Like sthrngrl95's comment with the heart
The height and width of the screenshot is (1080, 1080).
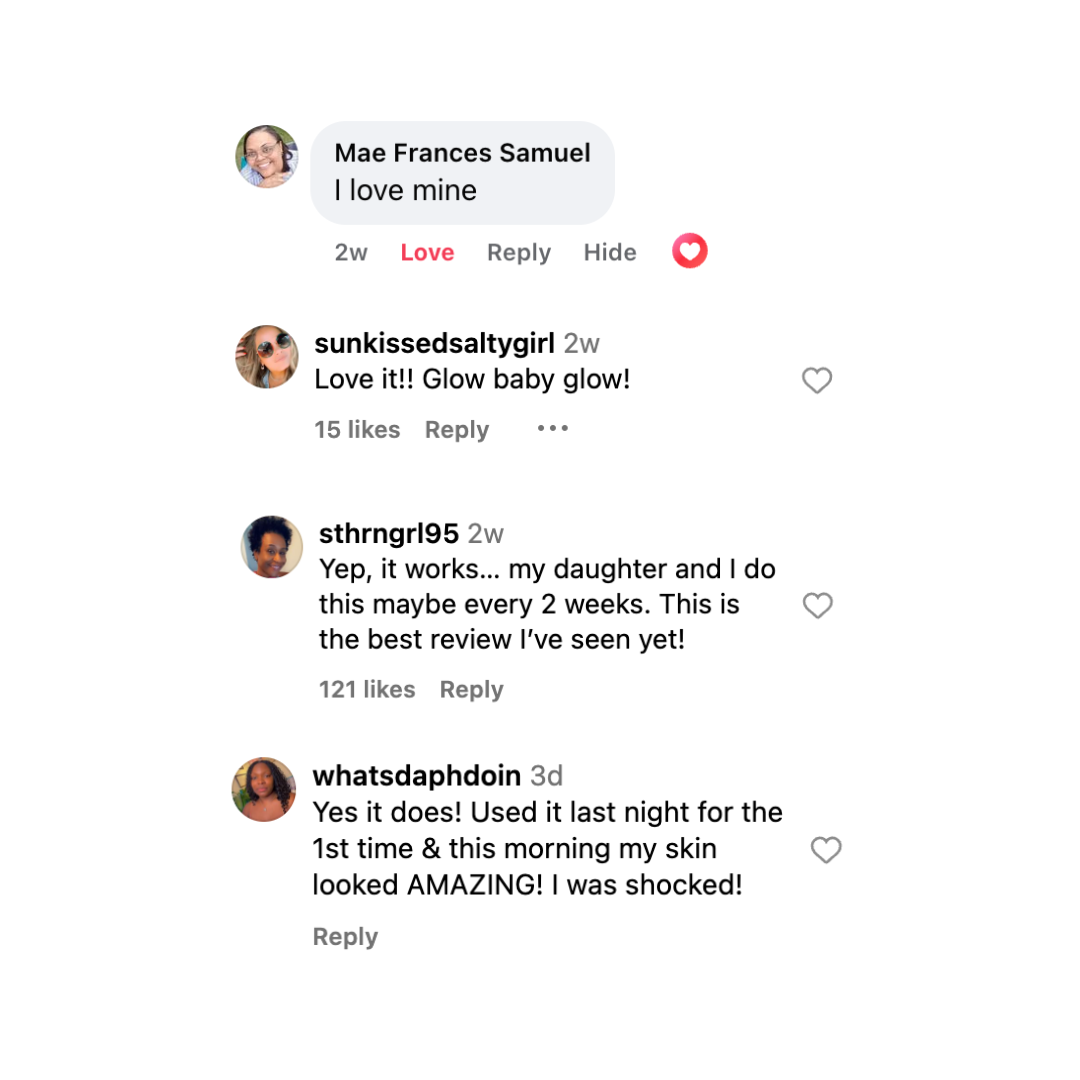[818, 605]
